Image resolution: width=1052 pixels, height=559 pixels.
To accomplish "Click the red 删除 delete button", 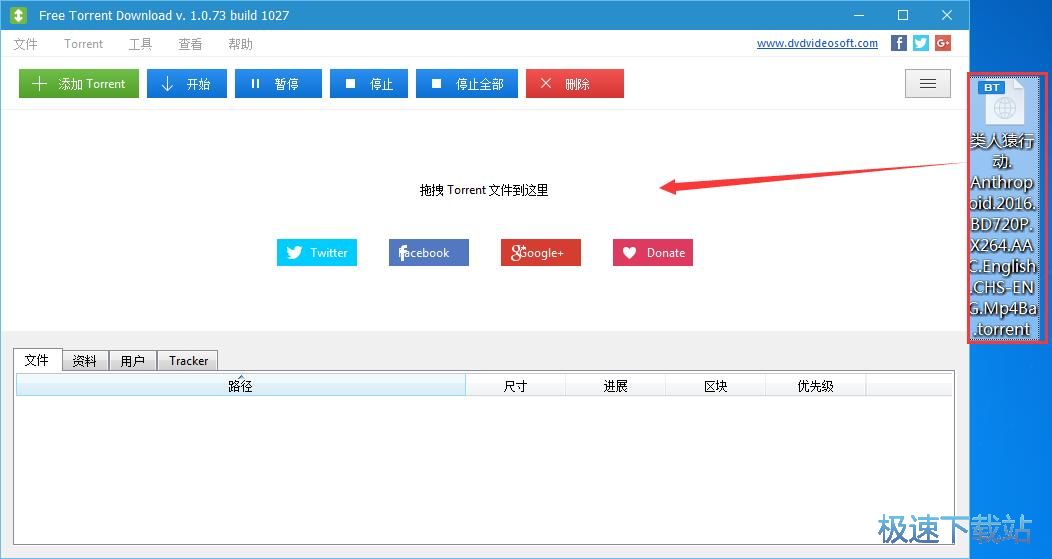I will click(x=574, y=84).
